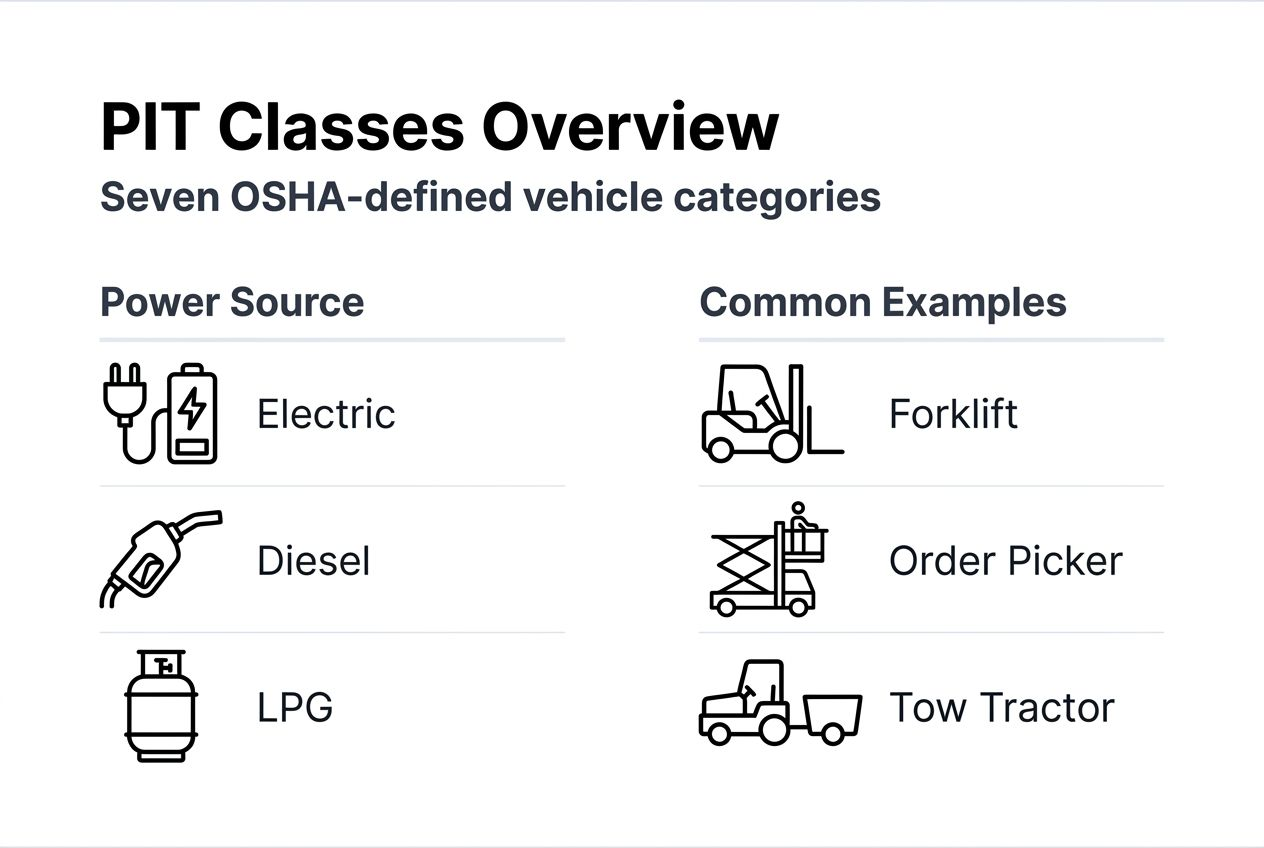
Task: Click the forklift vehicle icon
Action: point(771,413)
